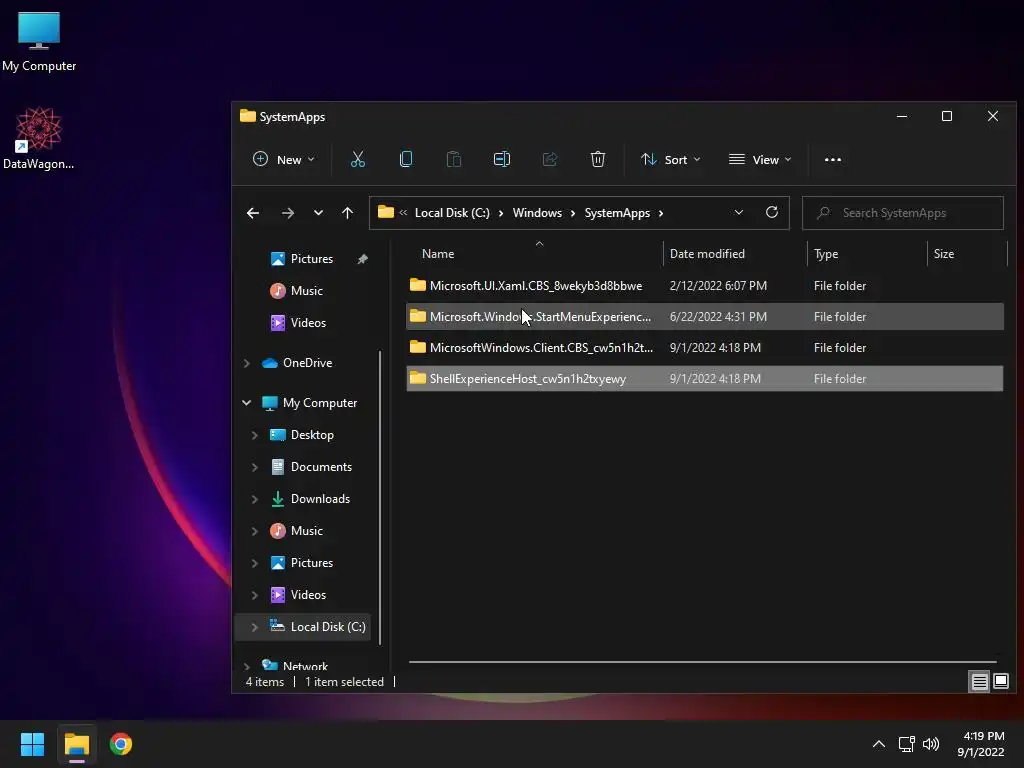Open the View options dropdown
This screenshot has width=1024, height=768.
click(760, 159)
